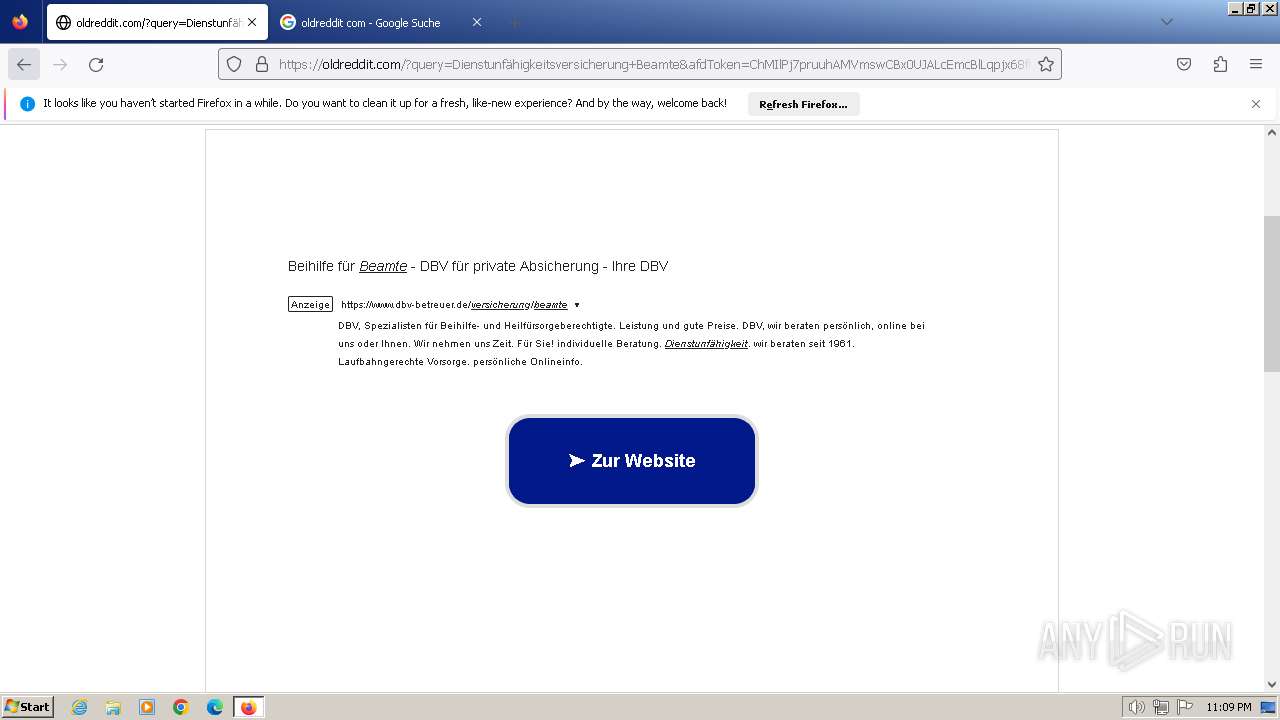Open the volume speaker tray icon

tap(1136, 707)
